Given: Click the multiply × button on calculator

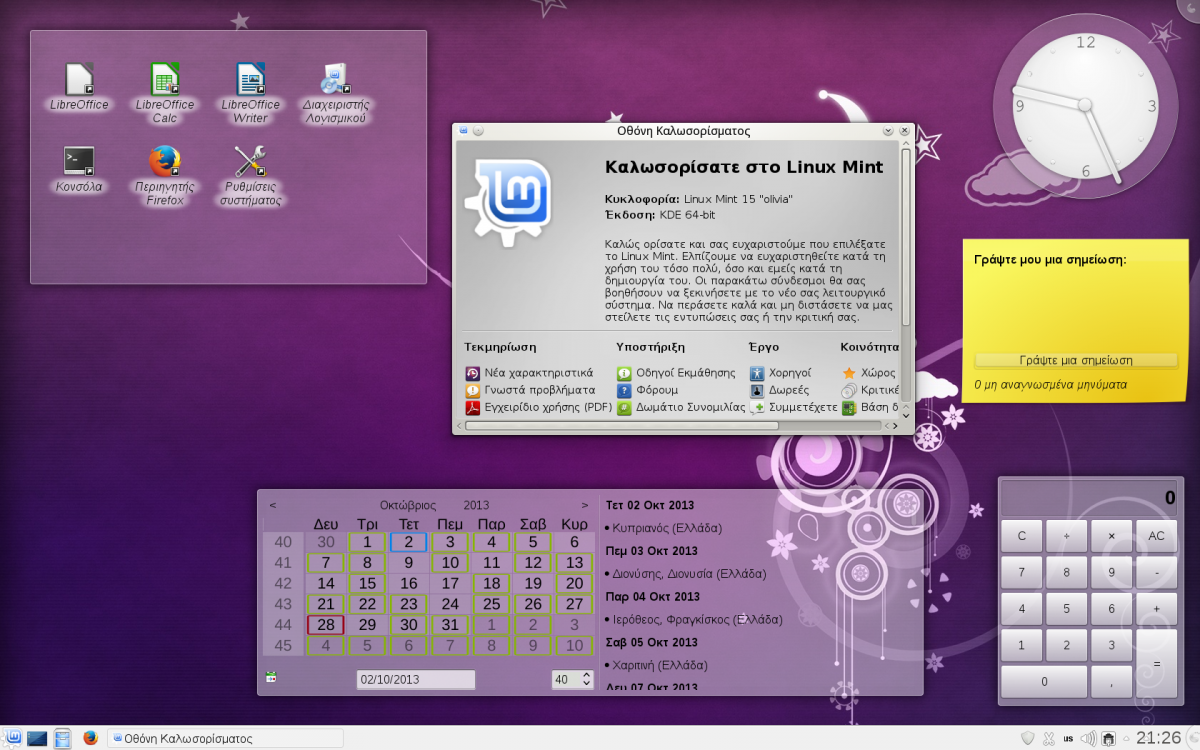Looking at the screenshot, I should (x=1111, y=536).
